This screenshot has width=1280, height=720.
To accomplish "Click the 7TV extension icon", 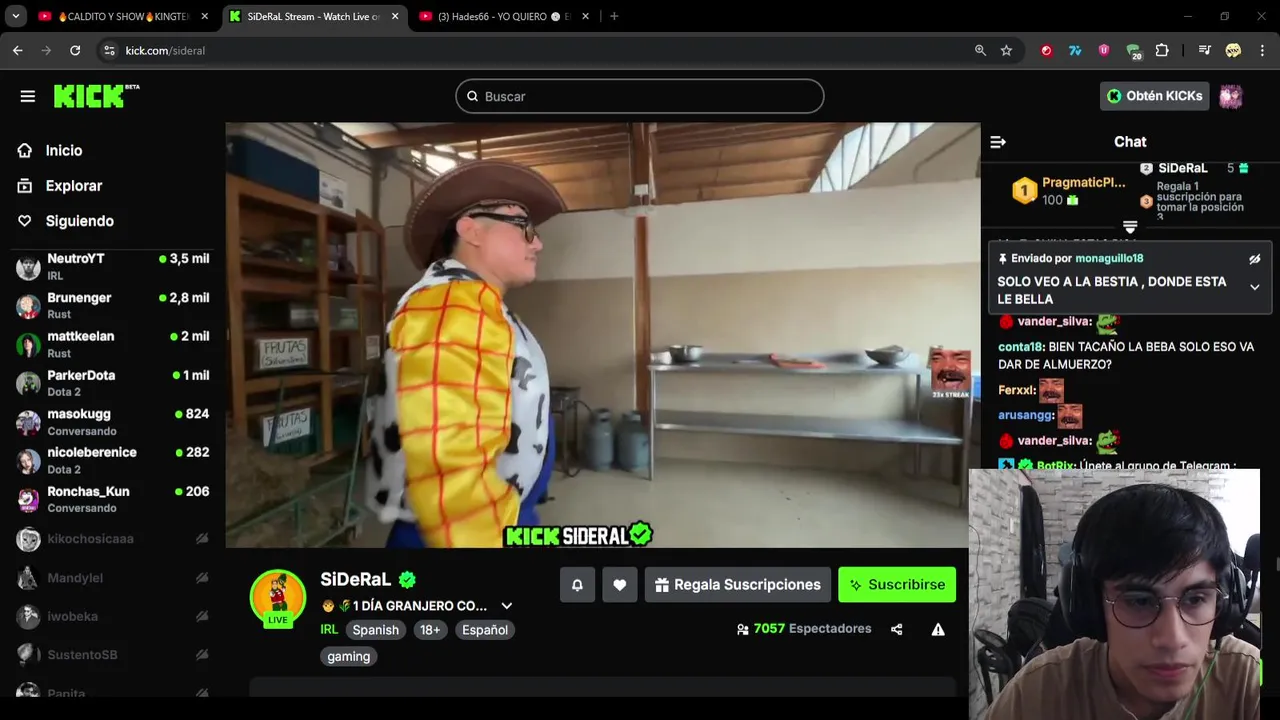I will click(x=1075, y=50).
